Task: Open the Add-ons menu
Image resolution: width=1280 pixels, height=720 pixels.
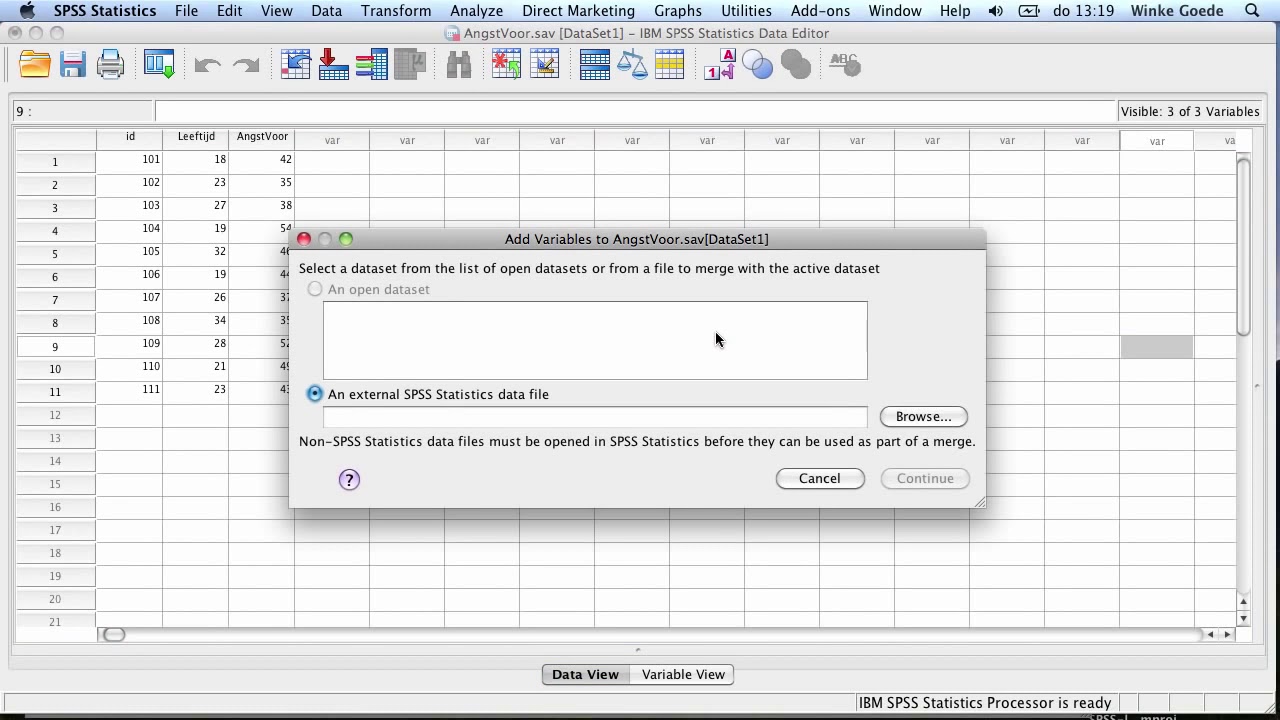Action: click(x=819, y=11)
